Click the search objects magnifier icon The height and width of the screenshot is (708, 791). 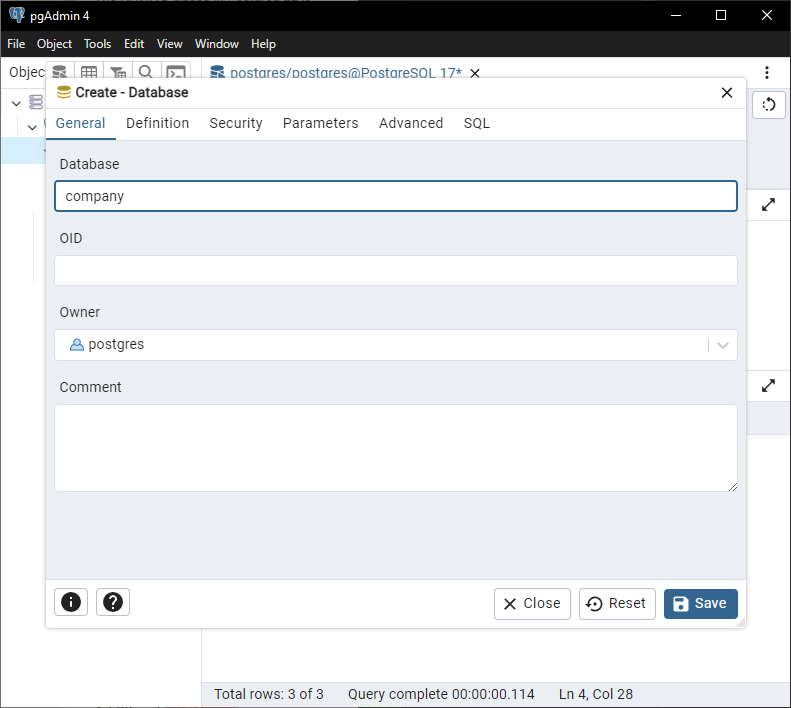(x=146, y=72)
